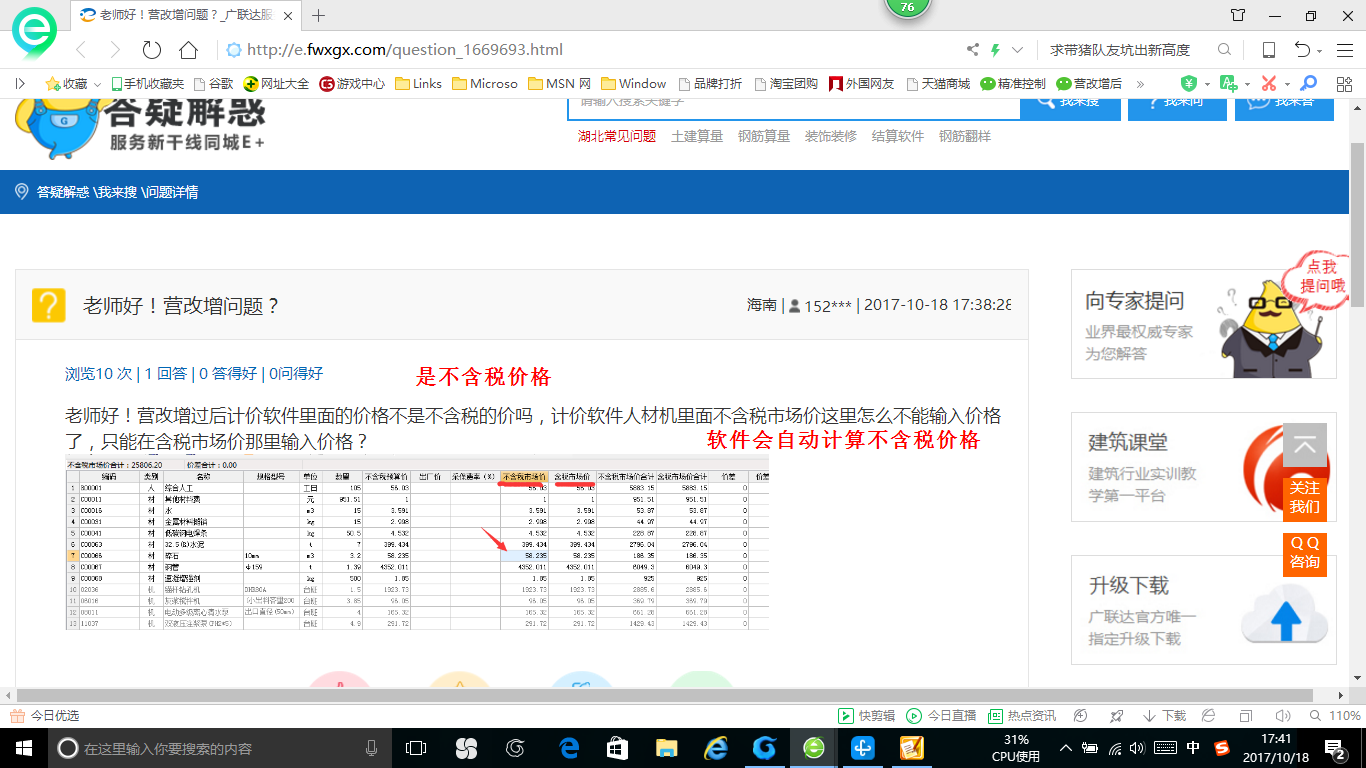The height and width of the screenshot is (768, 1366).
Task: Open the 网址大全 bookmark
Action: (x=277, y=84)
